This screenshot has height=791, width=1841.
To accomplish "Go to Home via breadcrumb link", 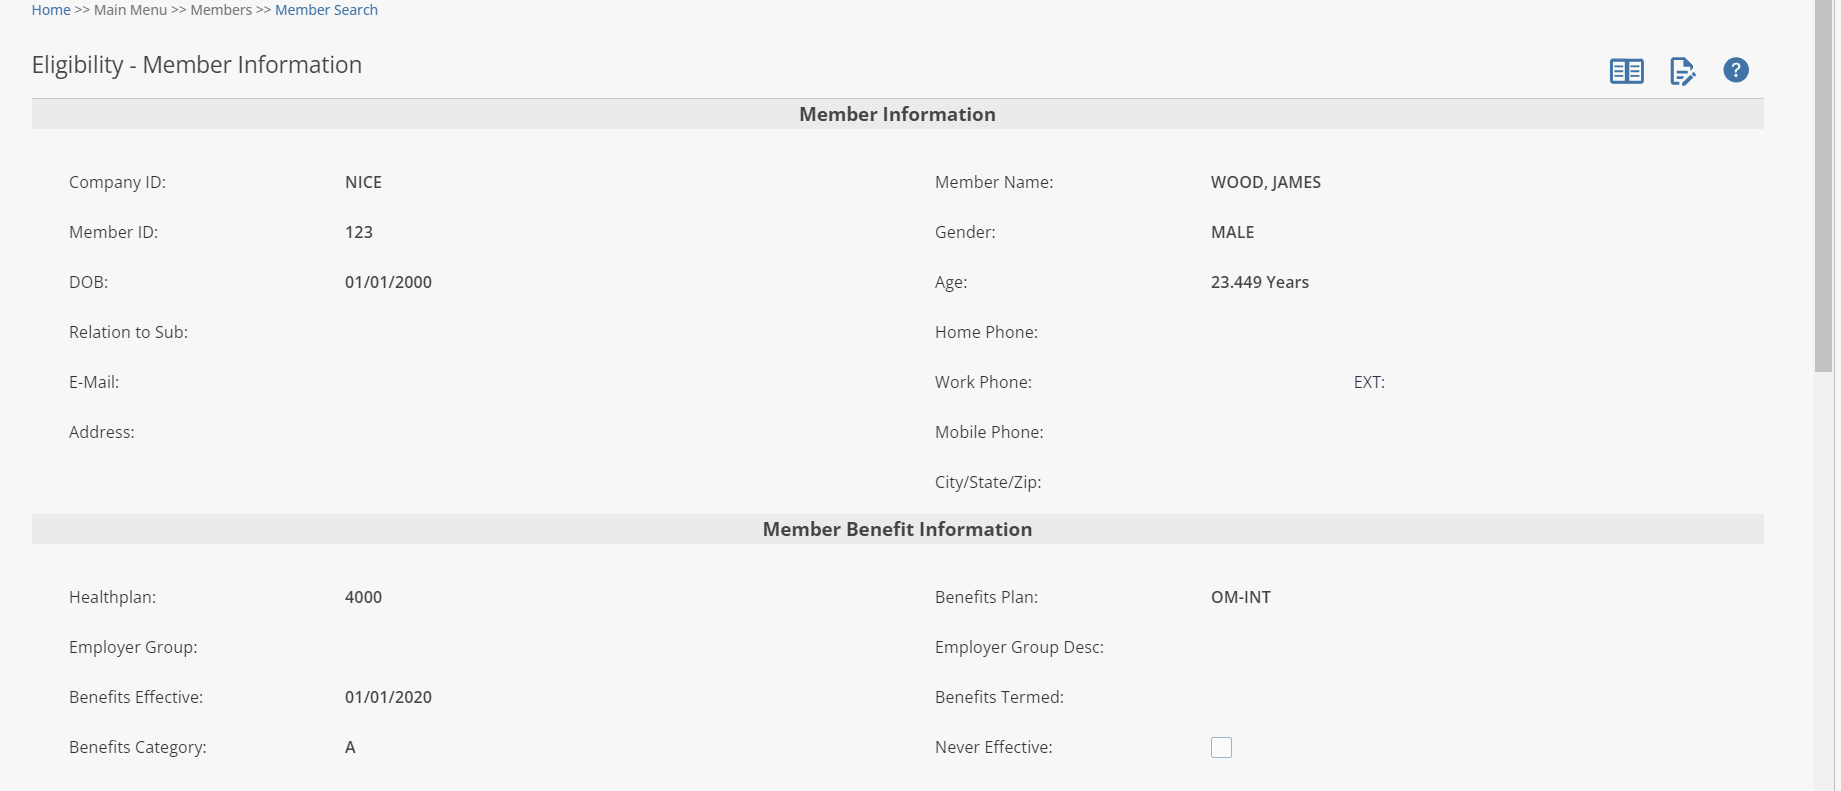I will coord(51,10).
